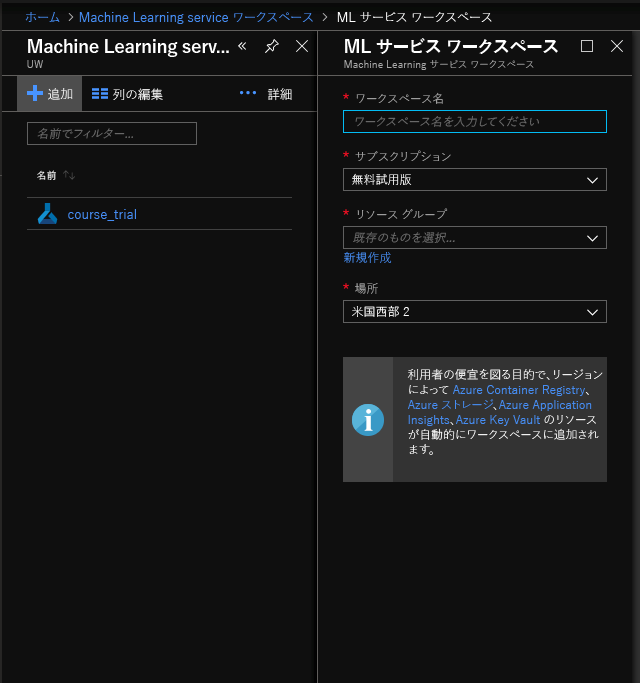Open Azure Container Registry link

[x=518, y=390]
